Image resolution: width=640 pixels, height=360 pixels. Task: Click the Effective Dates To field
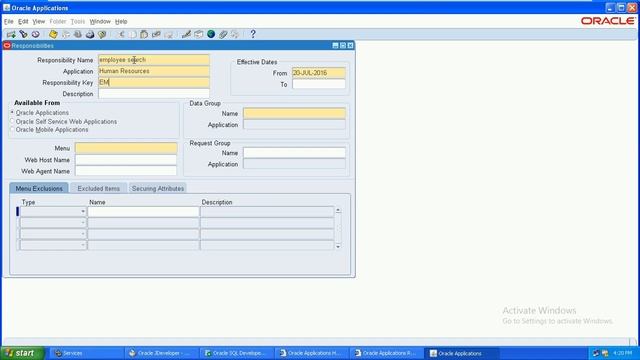click(319, 84)
